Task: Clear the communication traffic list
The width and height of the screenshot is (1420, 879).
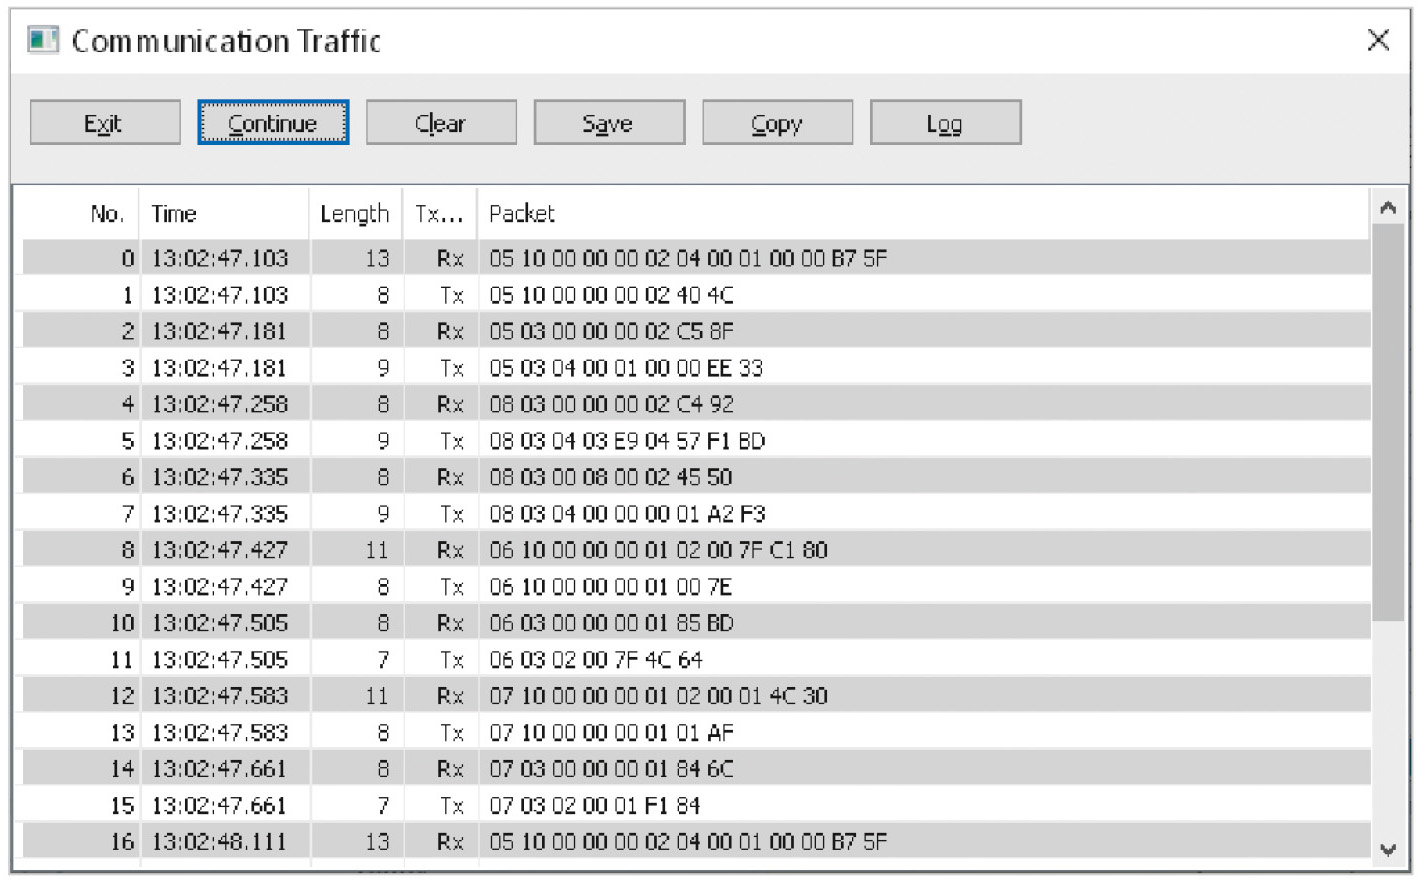Action: (441, 123)
